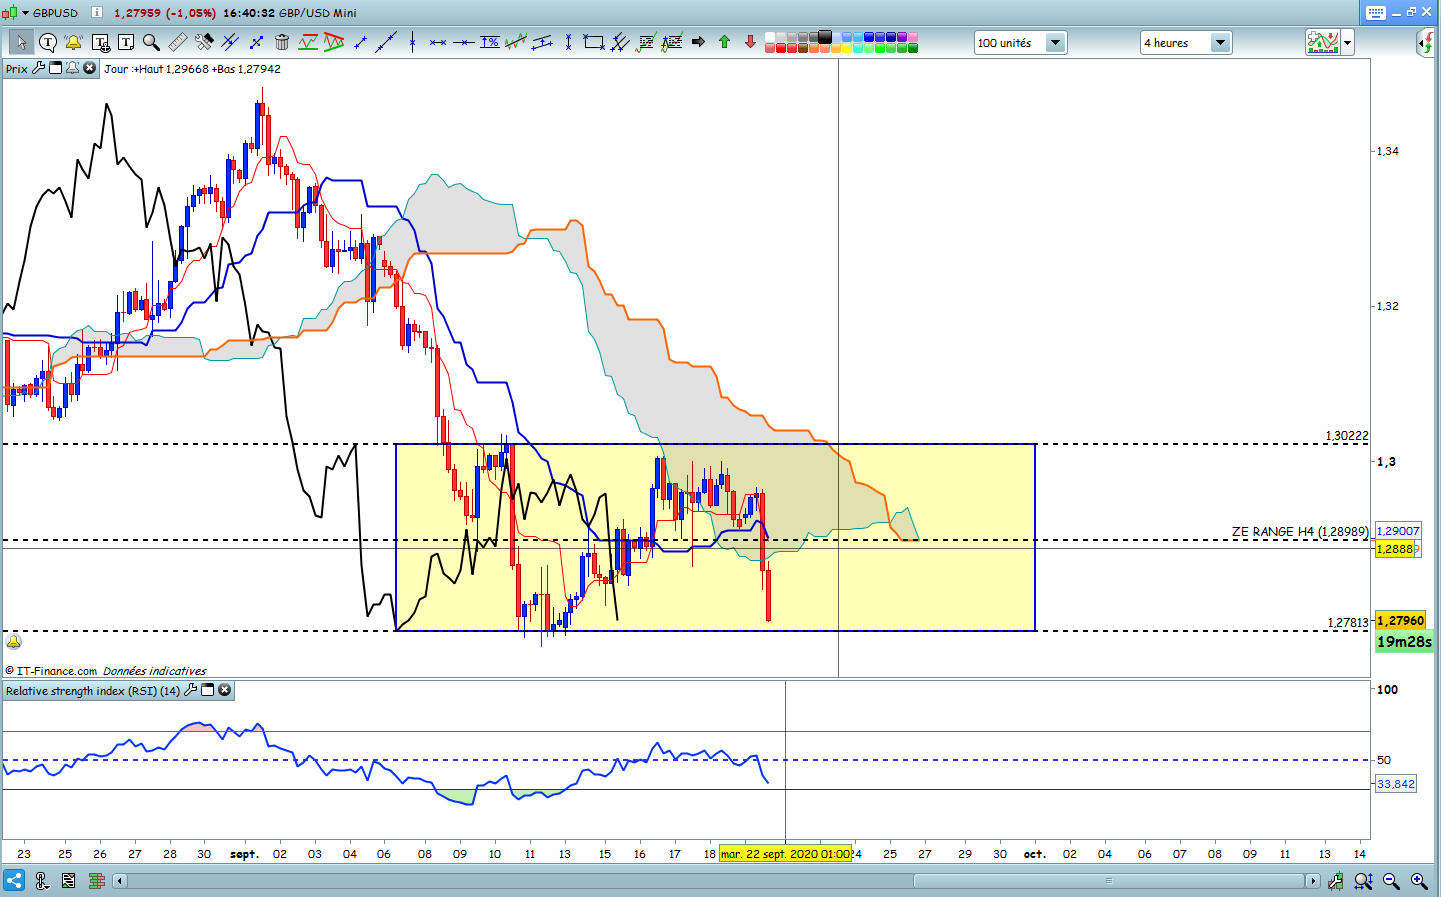Click the 1,27813 support level label
The width and height of the screenshot is (1441, 897).
point(1348,622)
